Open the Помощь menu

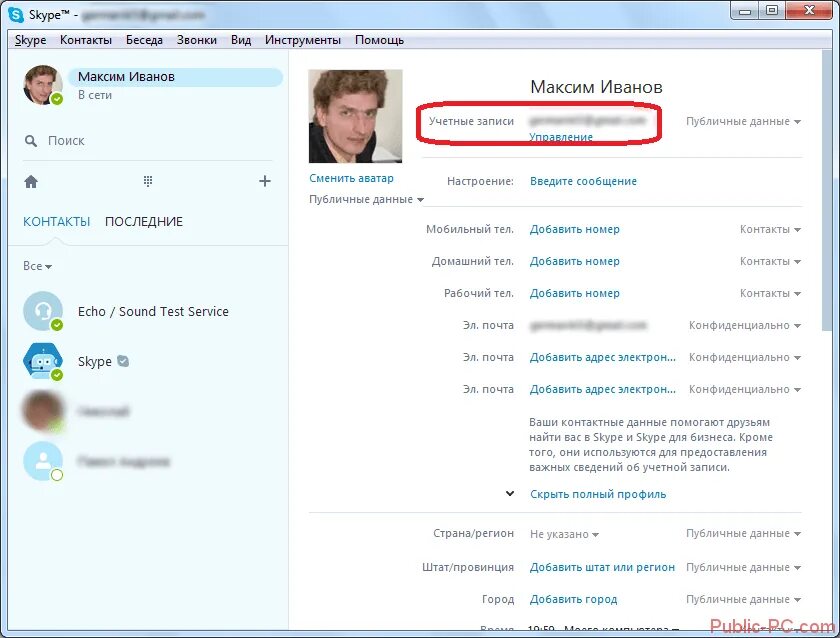pos(379,40)
